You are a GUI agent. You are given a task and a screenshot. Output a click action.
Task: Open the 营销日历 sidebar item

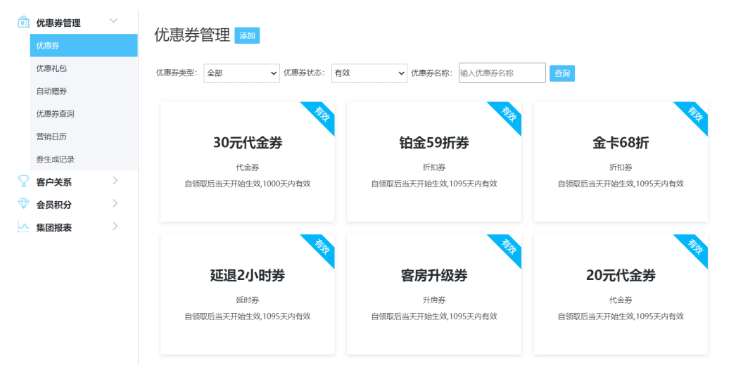(x=83, y=137)
